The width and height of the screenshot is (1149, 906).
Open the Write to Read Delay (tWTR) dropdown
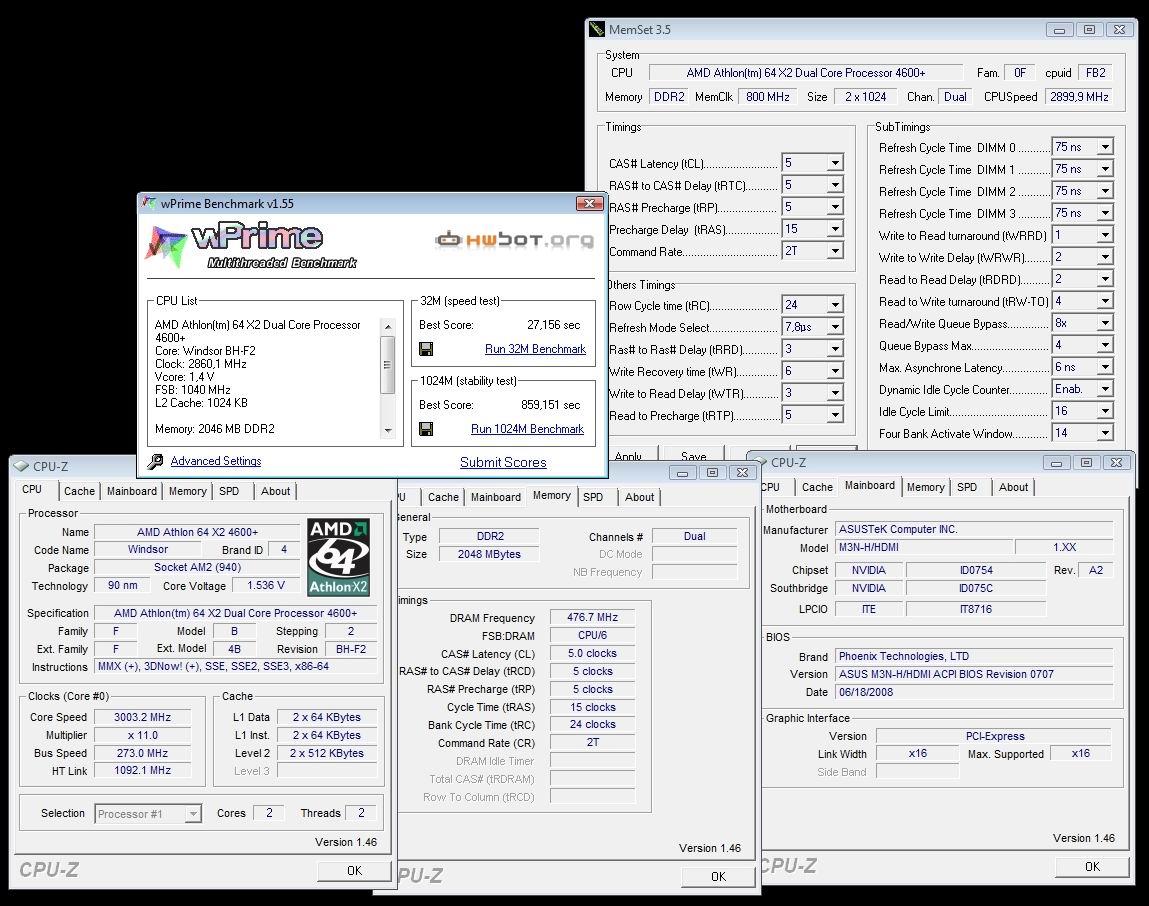[835, 392]
